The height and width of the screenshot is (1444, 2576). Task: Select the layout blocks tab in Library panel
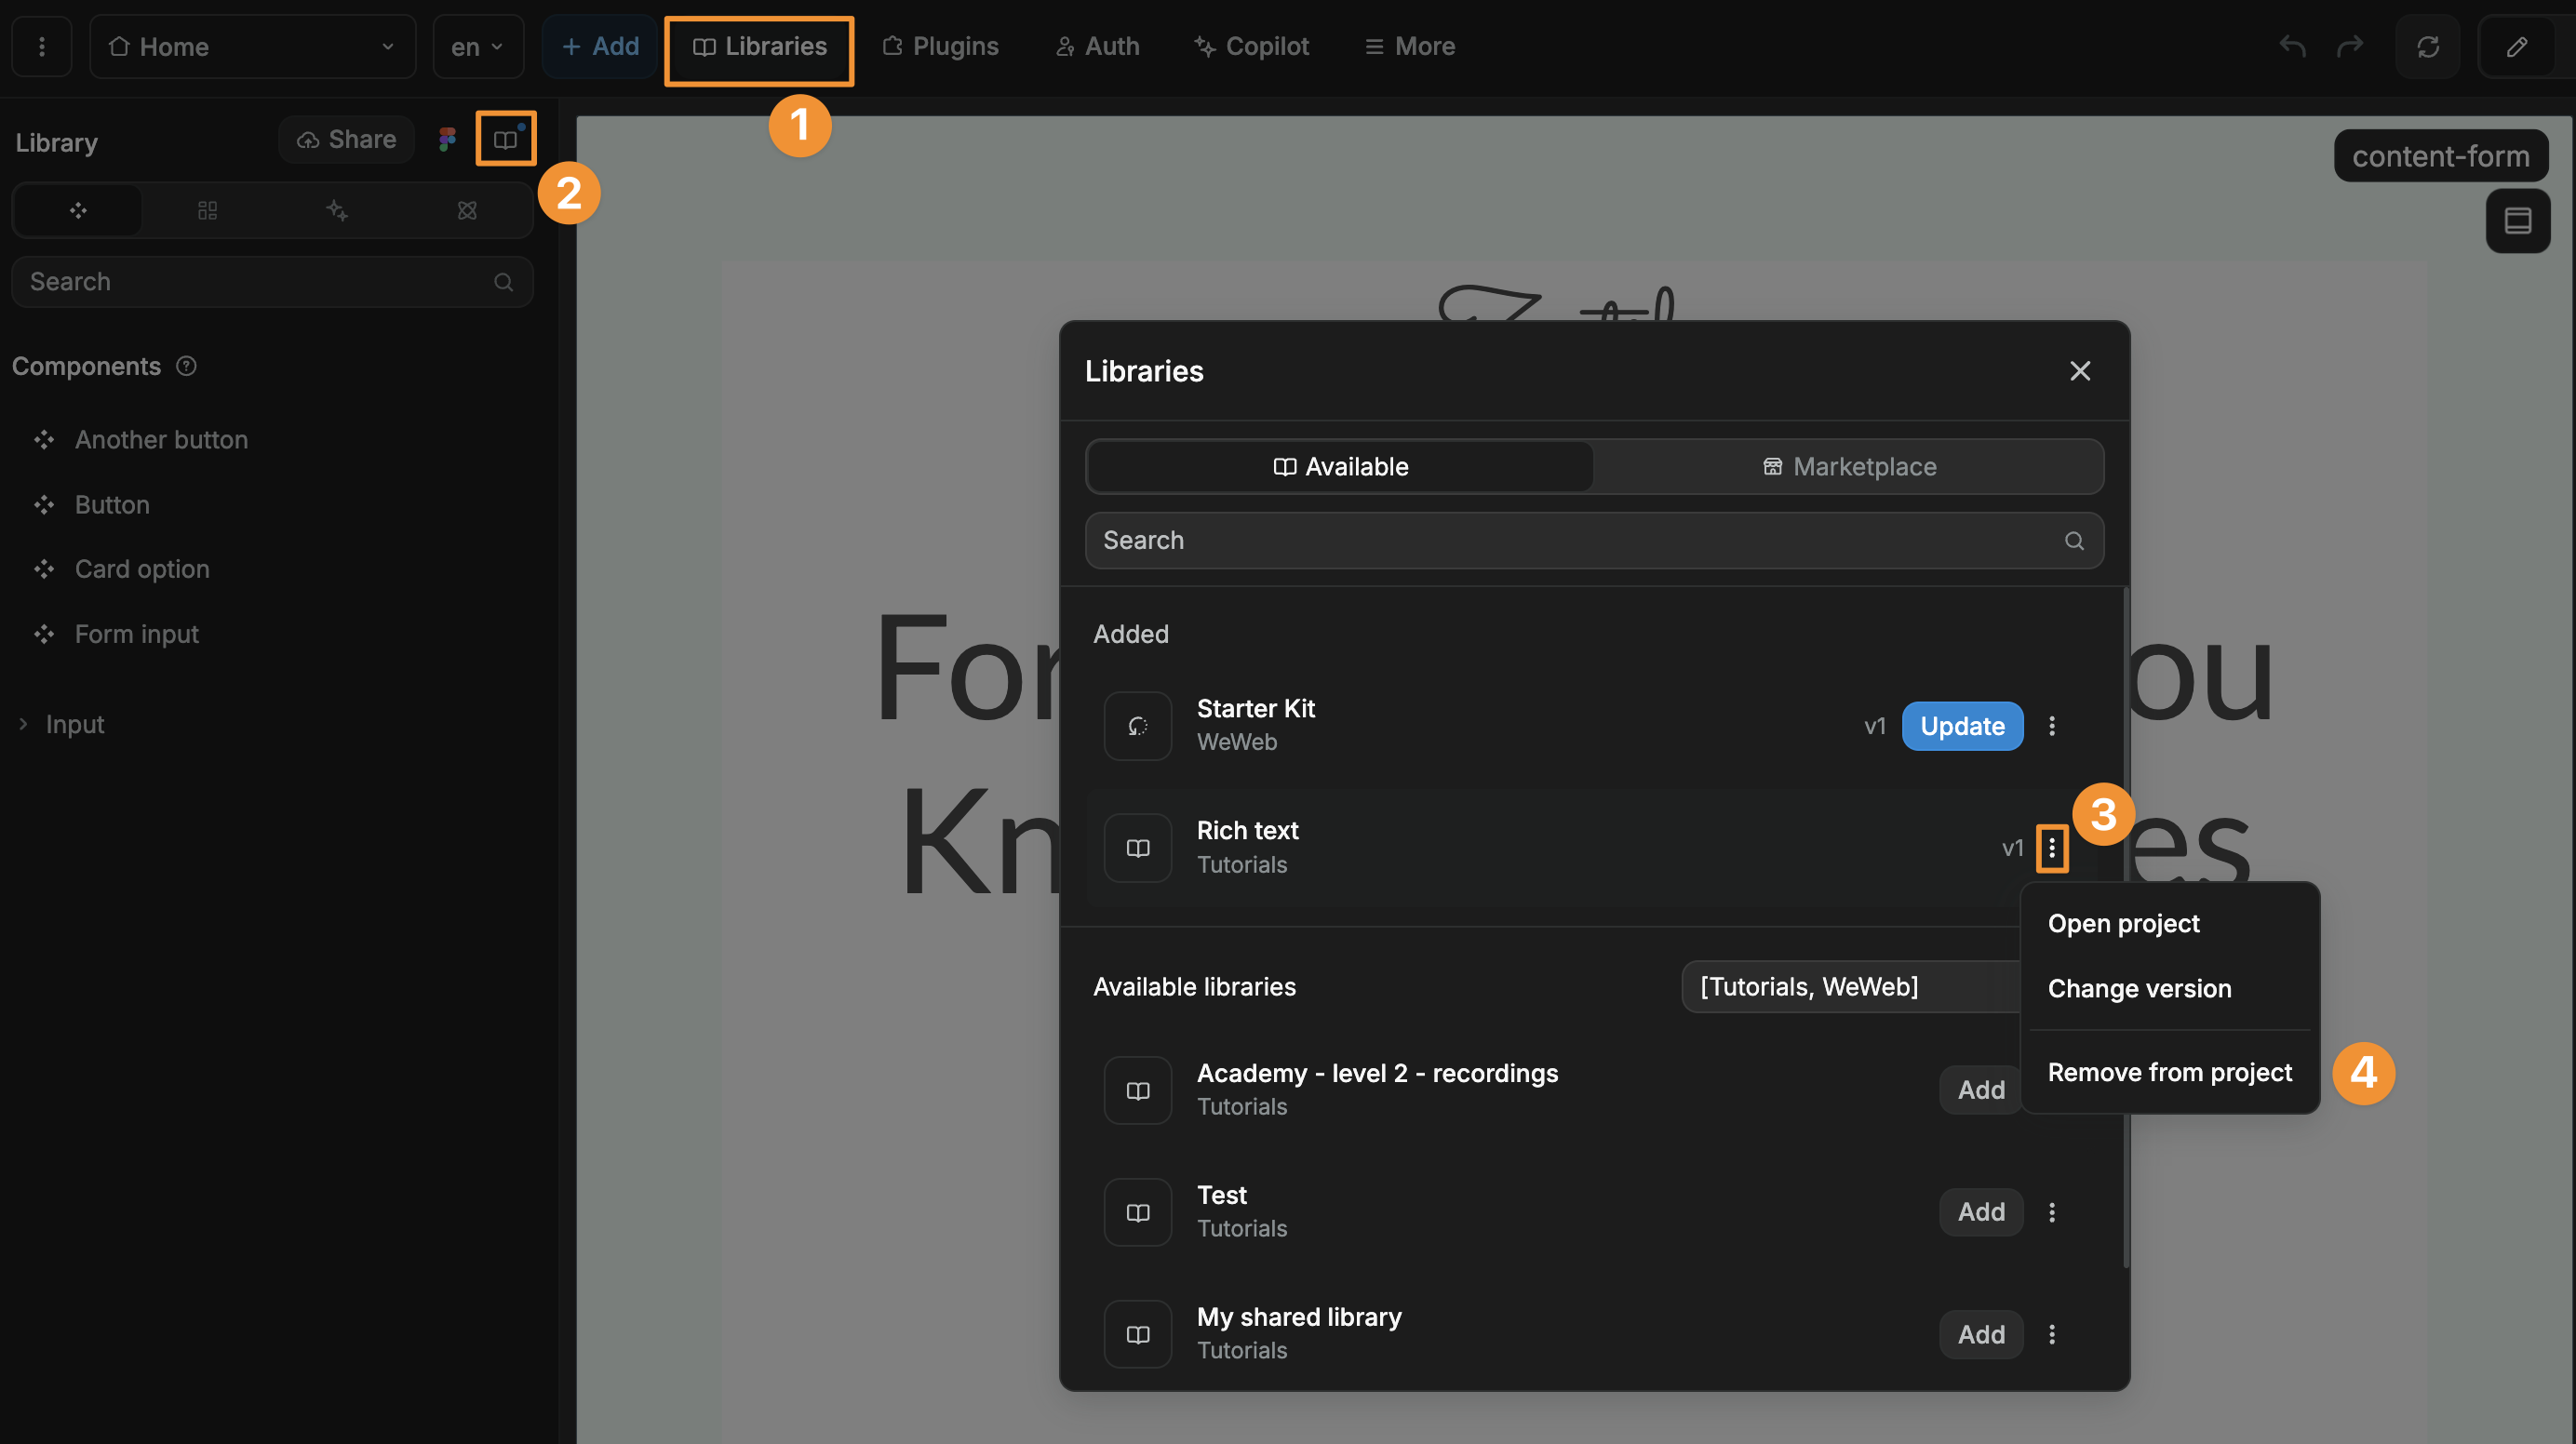tap(207, 210)
